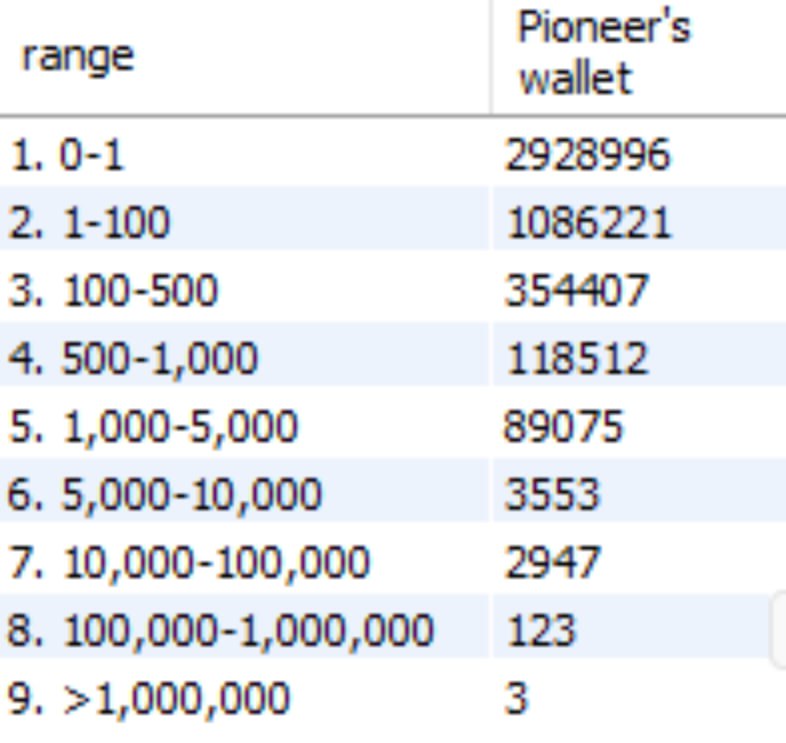
Task: Click the wallet value 1086221
Action: coord(588,222)
